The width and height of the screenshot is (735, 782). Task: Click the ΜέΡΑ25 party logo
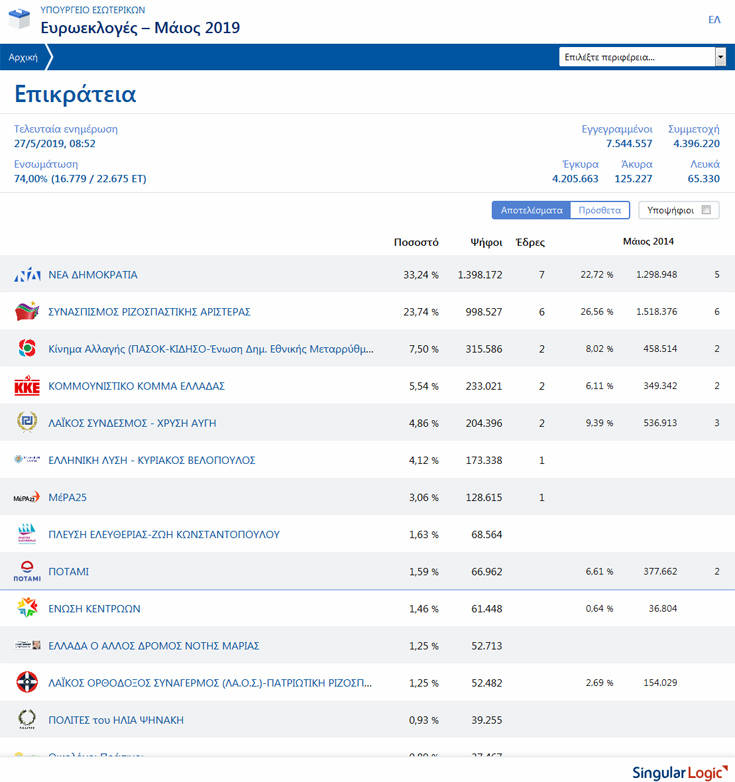27,497
